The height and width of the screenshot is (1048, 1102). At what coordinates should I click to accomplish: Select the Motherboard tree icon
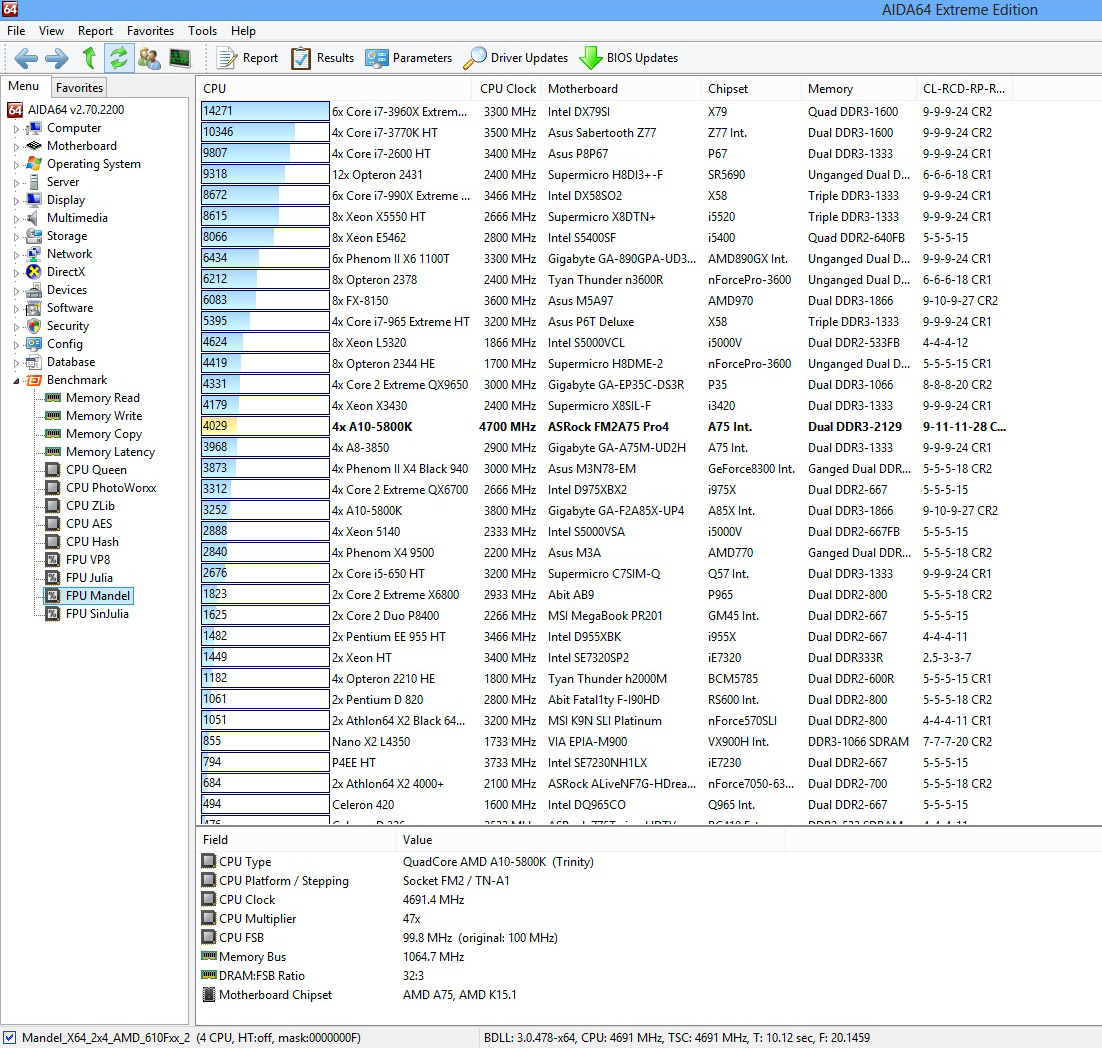pyautogui.click(x=33, y=145)
